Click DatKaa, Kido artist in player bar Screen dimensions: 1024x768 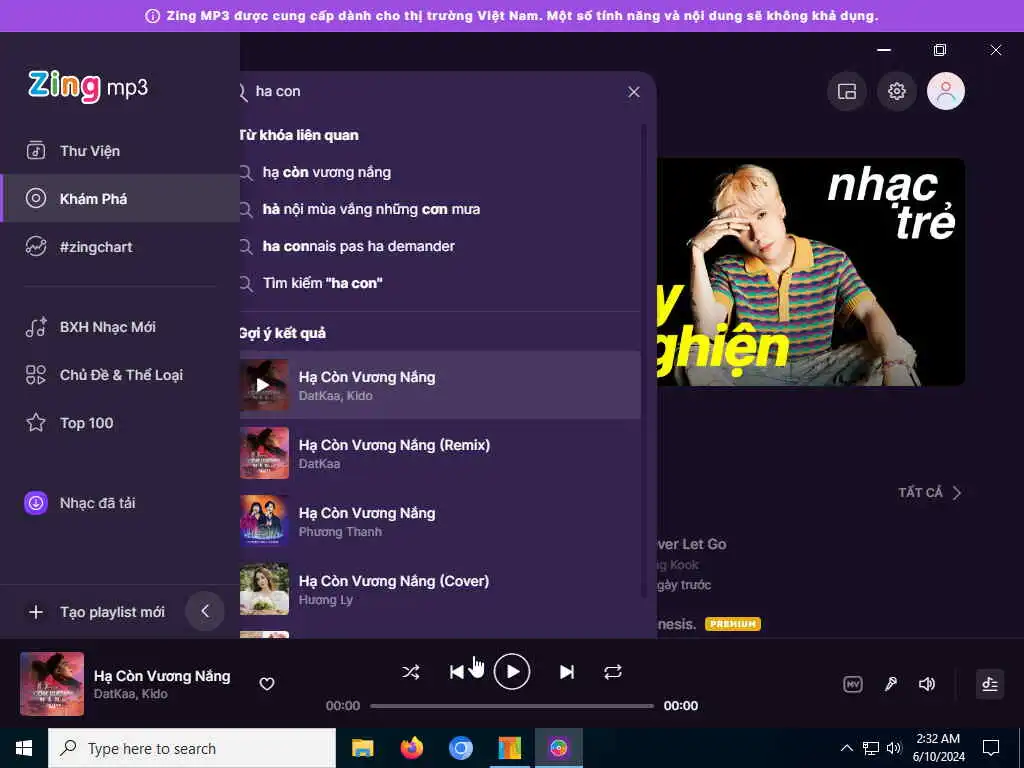click(x=131, y=694)
